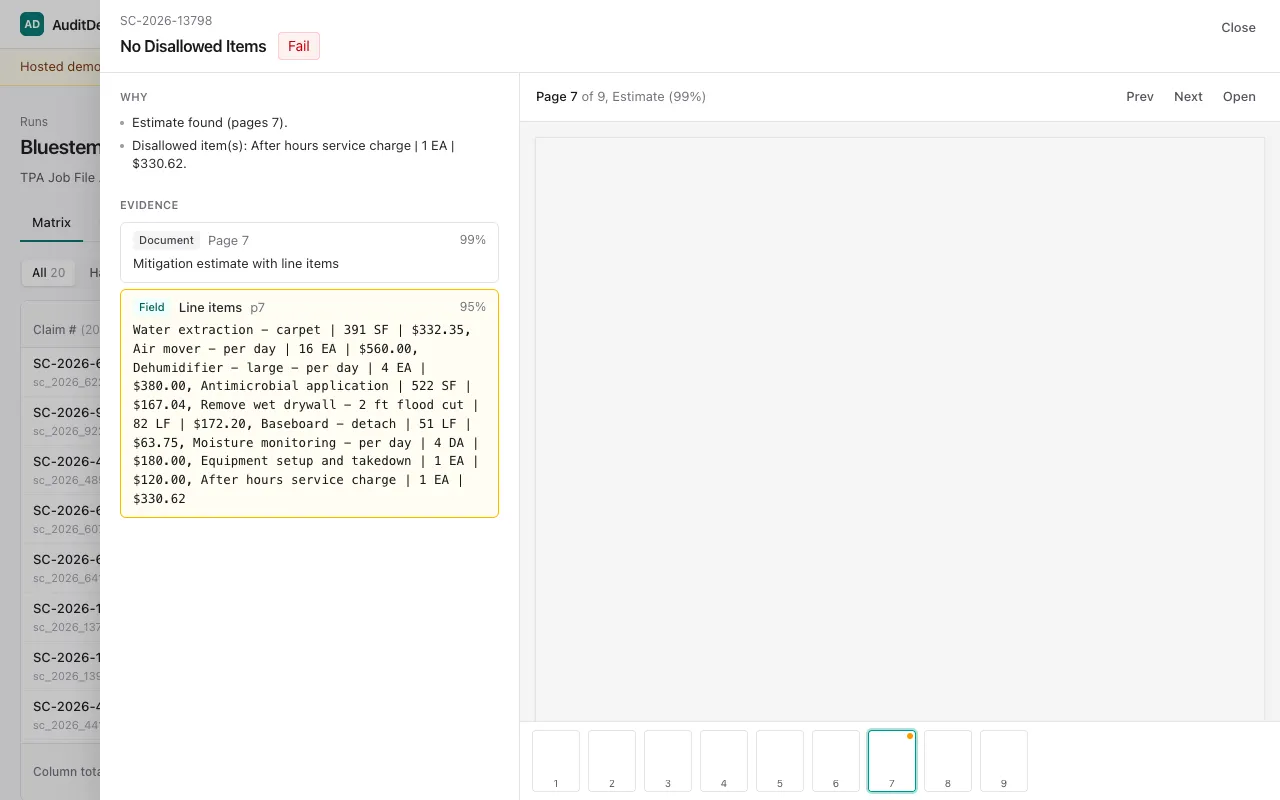Image resolution: width=1280 pixels, height=800 pixels.
Task: Click the 99% confidence value on Document card
Action: click(472, 240)
